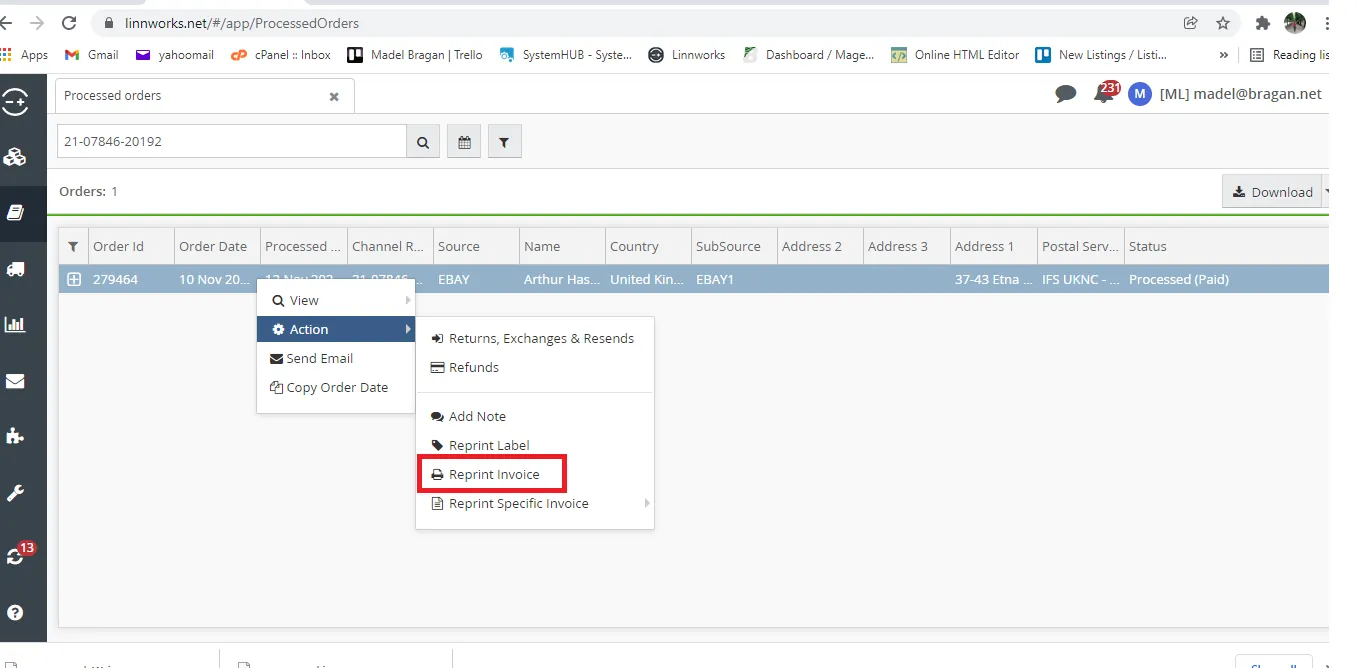Click the Download button
Image resolution: width=1357 pixels, height=668 pixels.
coord(1272,192)
